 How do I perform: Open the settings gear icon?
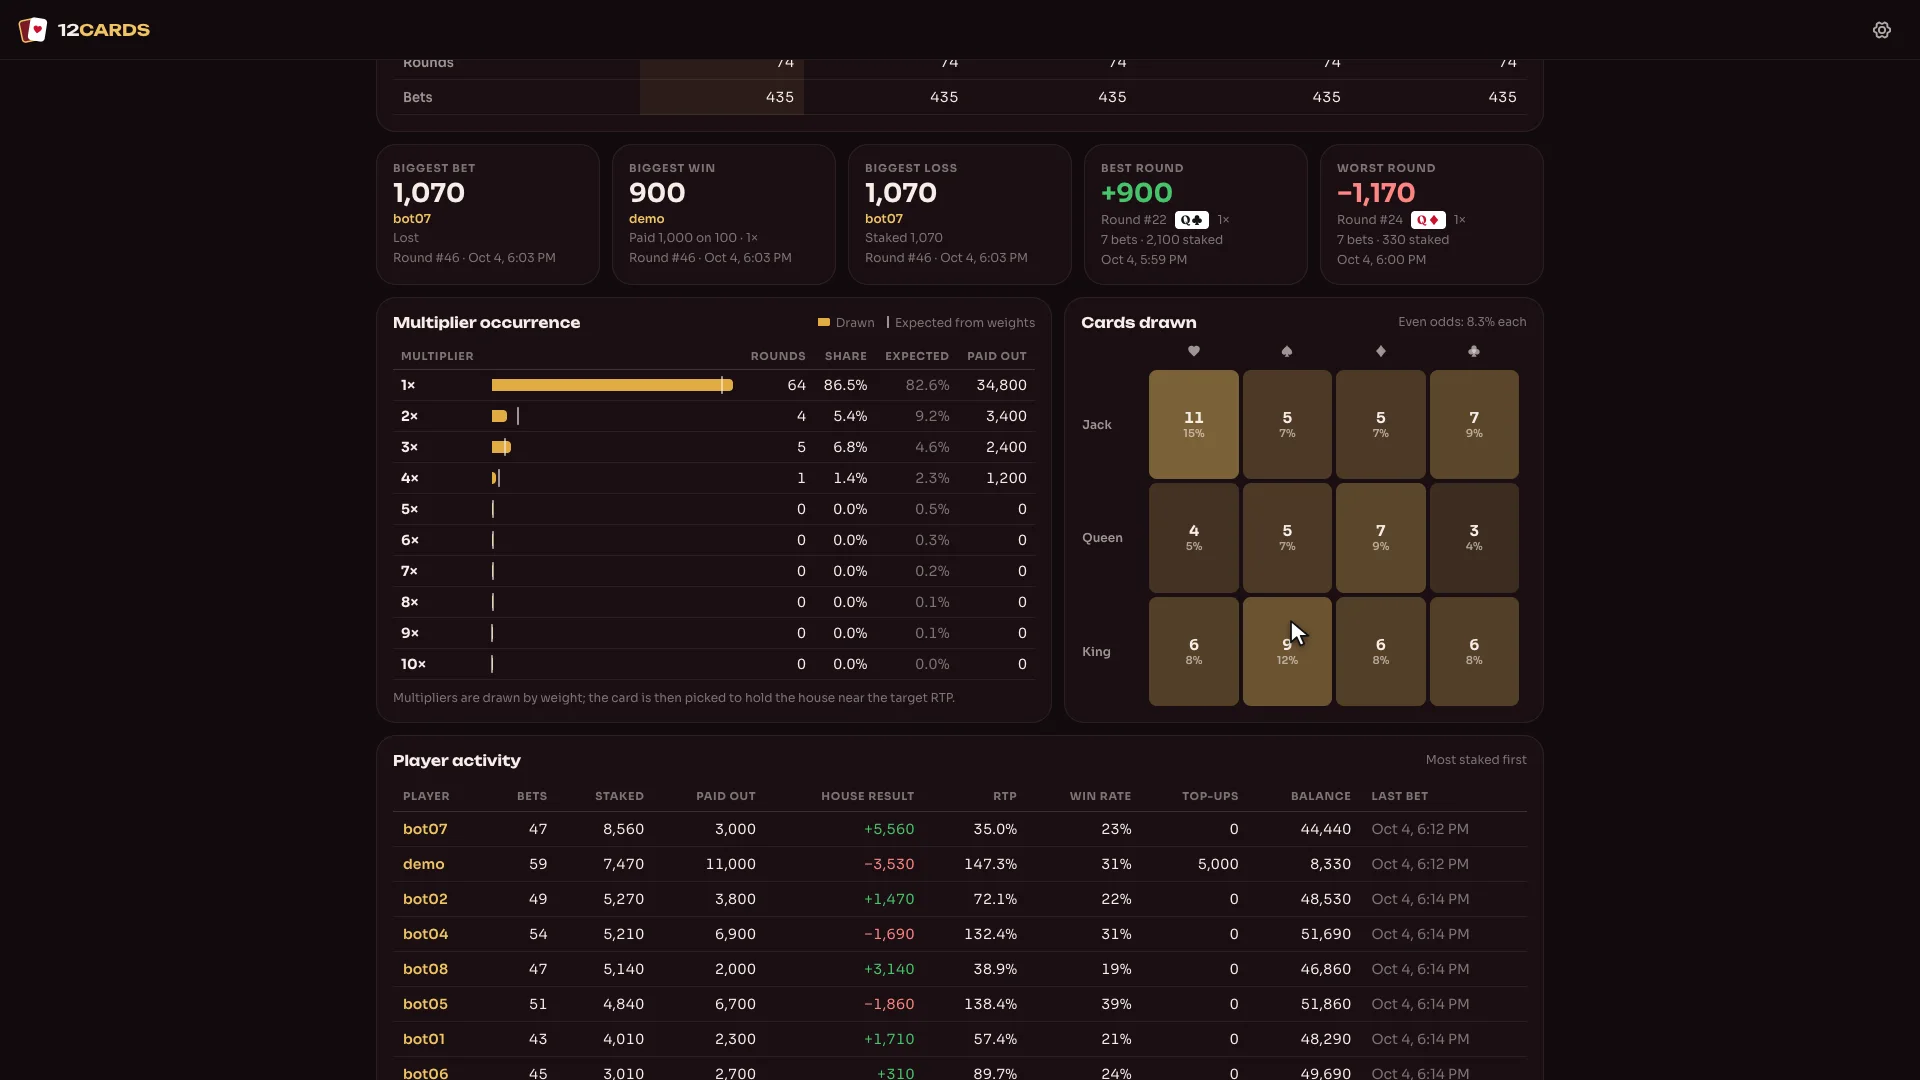point(1881,30)
